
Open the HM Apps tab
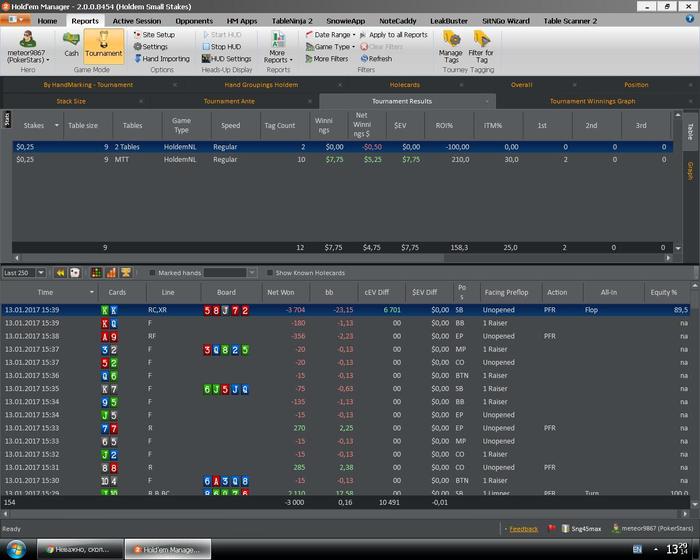(x=242, y=21)
